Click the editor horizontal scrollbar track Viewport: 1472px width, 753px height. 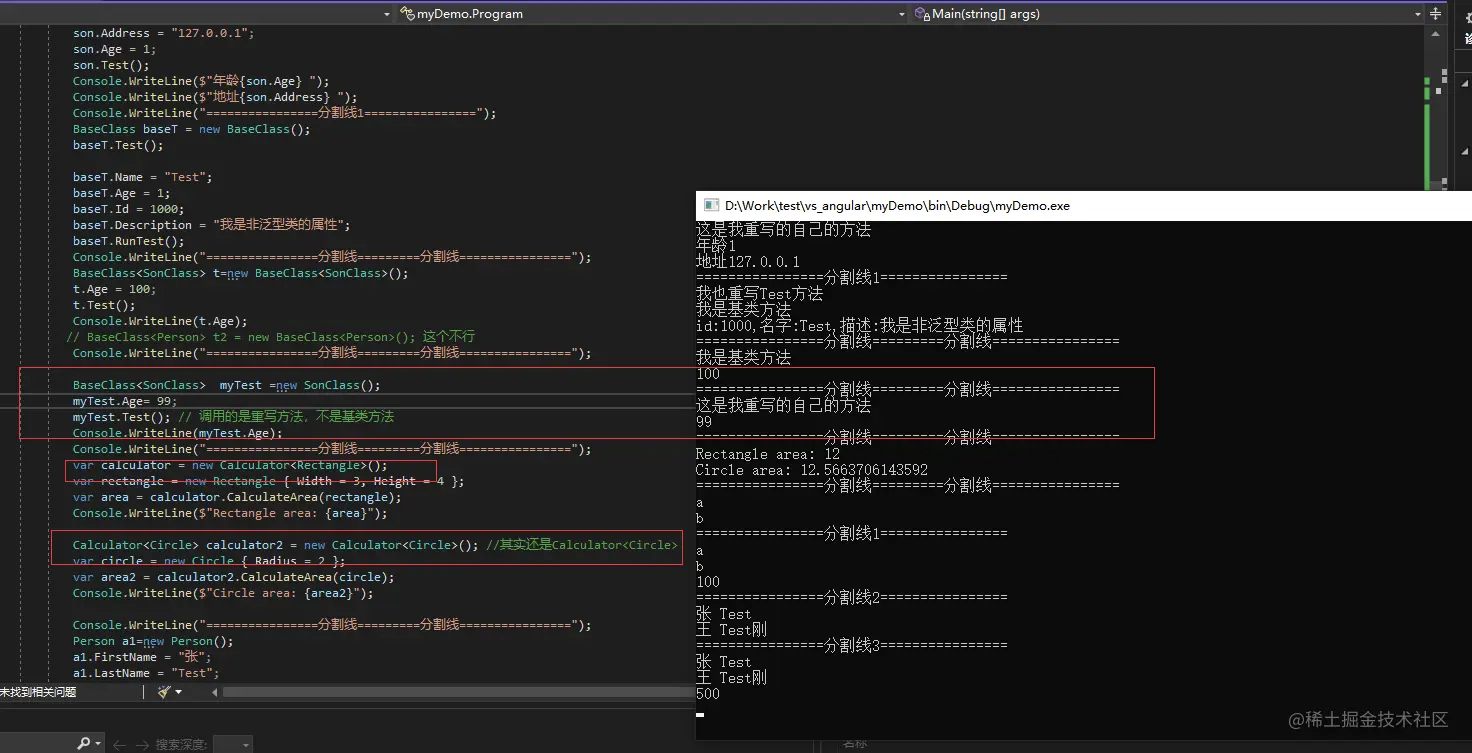point(460,692)
